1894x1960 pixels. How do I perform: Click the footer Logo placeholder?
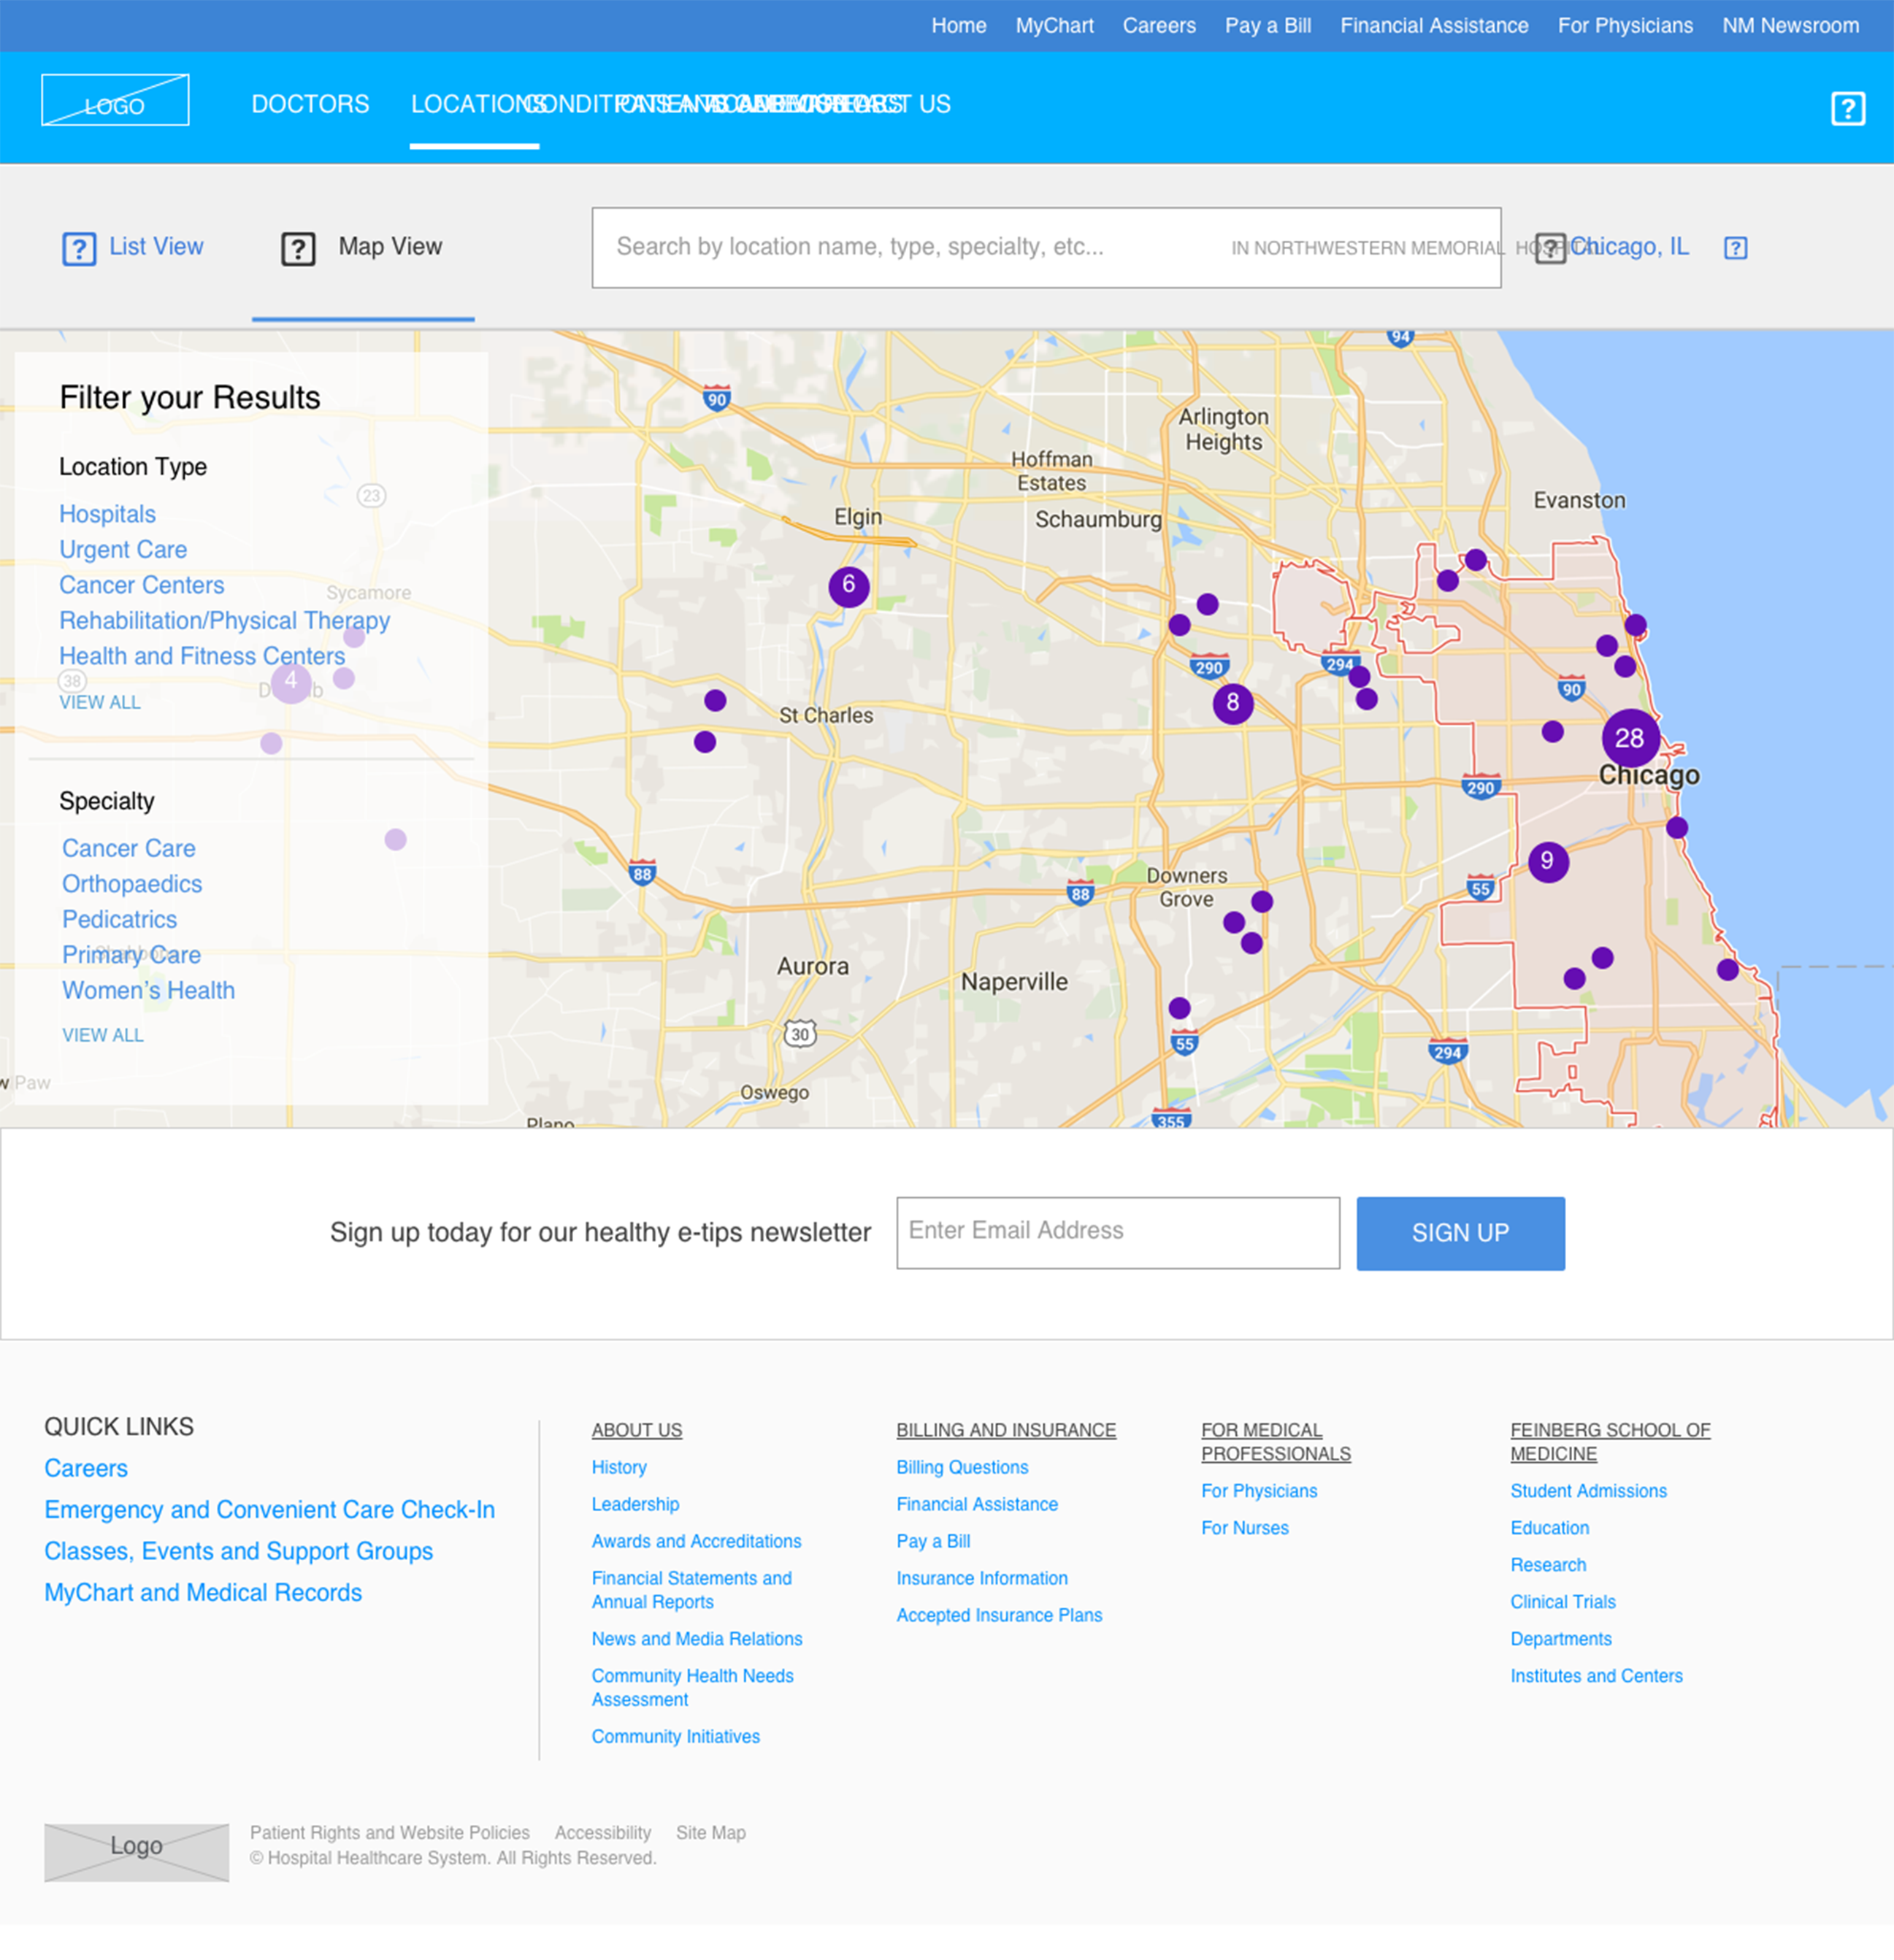[136, 1852]
